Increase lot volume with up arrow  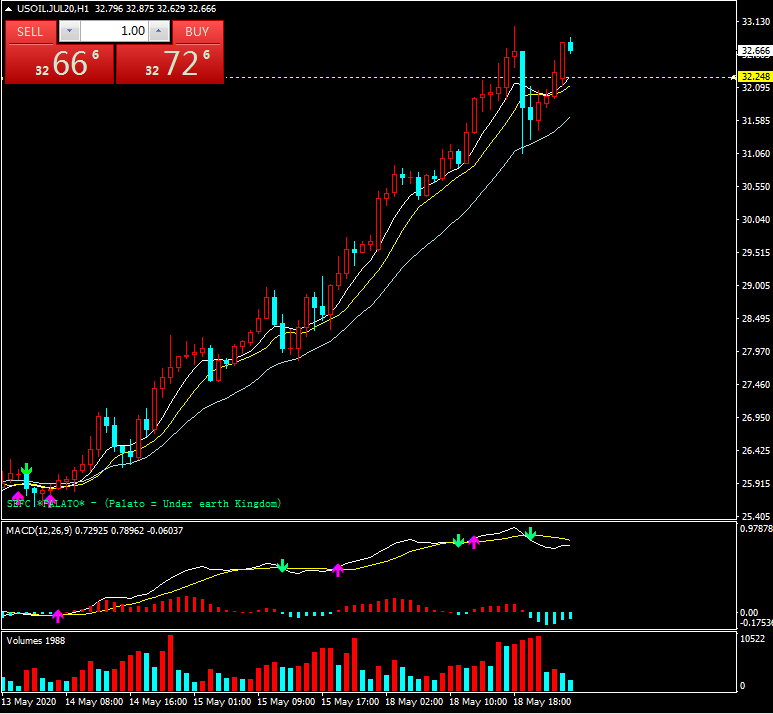click(x=159, y=31)
